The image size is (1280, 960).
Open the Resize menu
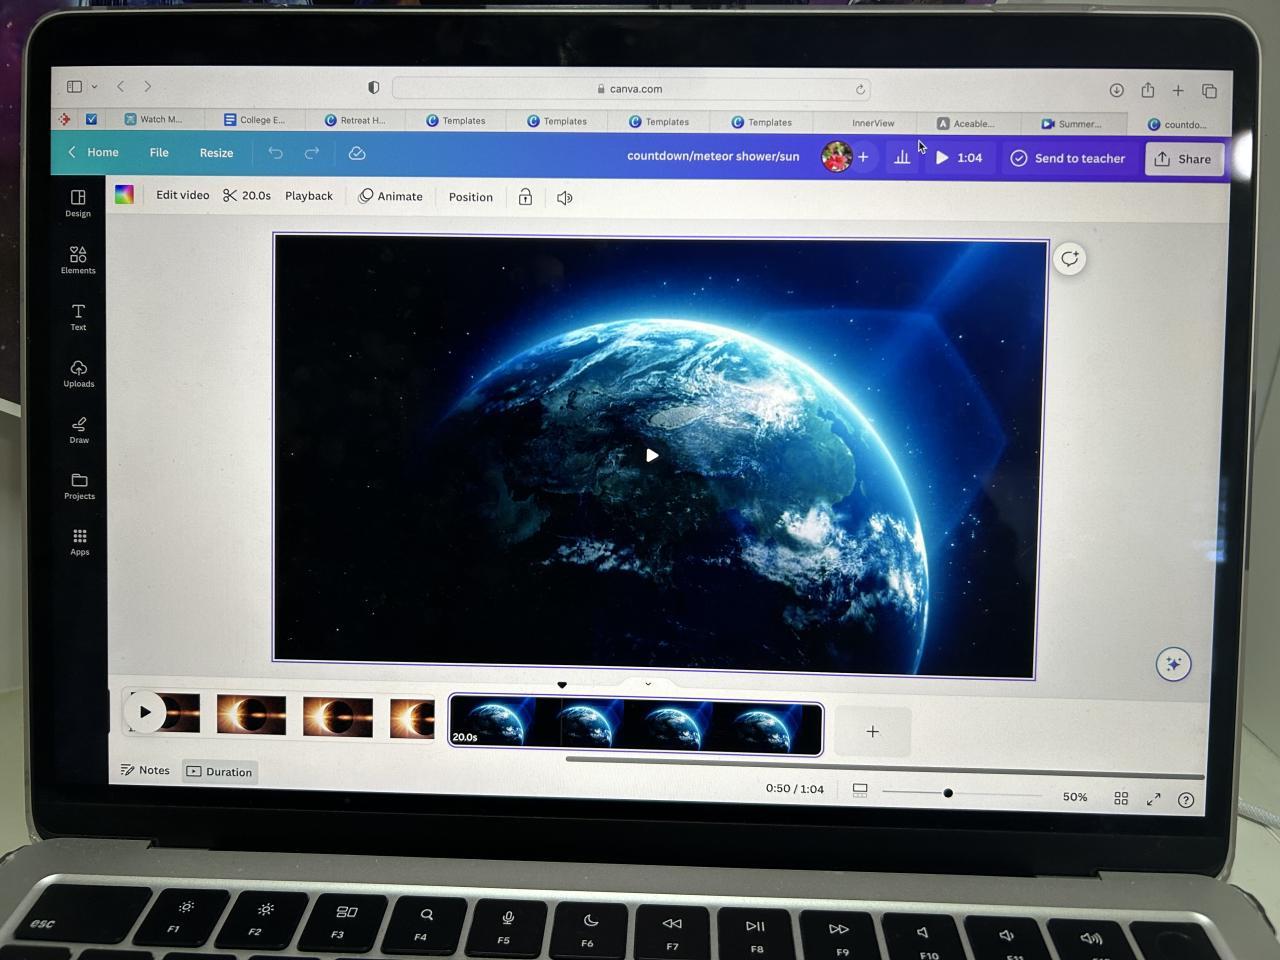(216, 153)
